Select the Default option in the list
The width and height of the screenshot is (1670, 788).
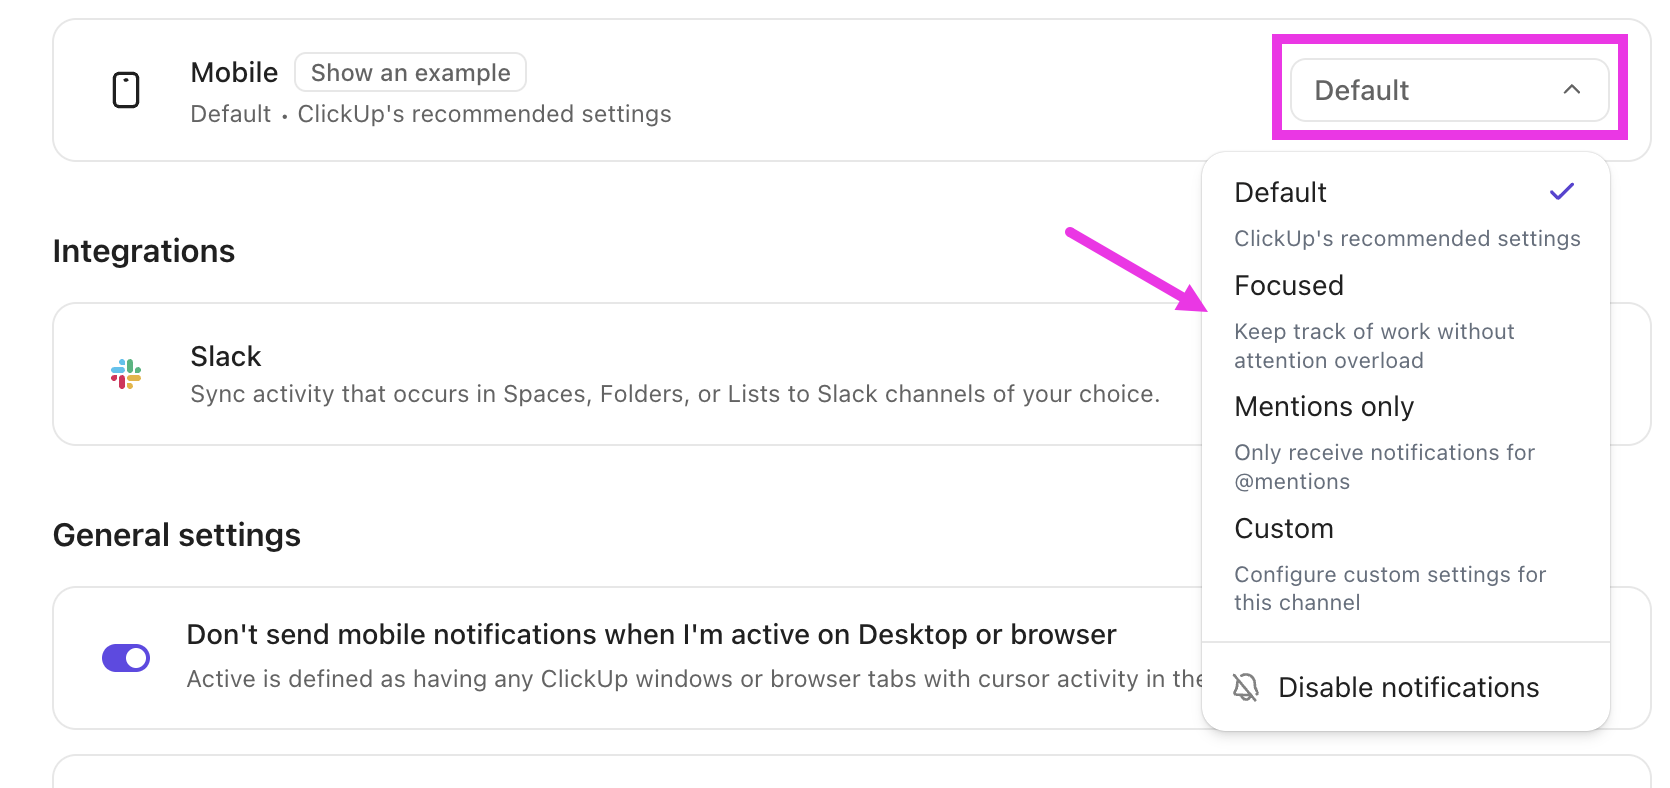point(1280,193)
